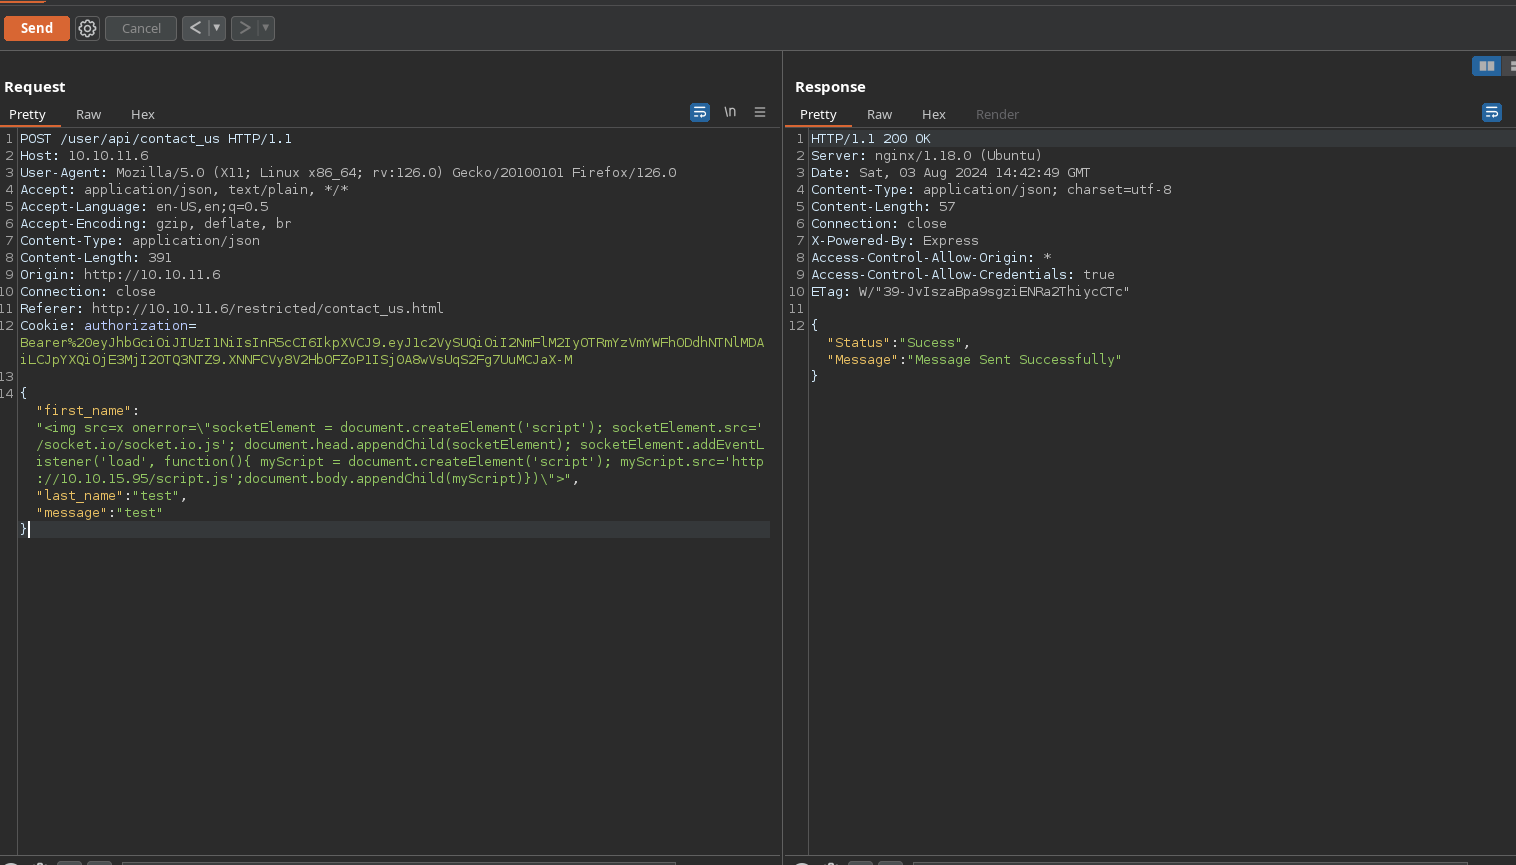Toggle non-printable characters (\n) in Request
Viewport: 1516px width, 865px height.
click(730, 112)
